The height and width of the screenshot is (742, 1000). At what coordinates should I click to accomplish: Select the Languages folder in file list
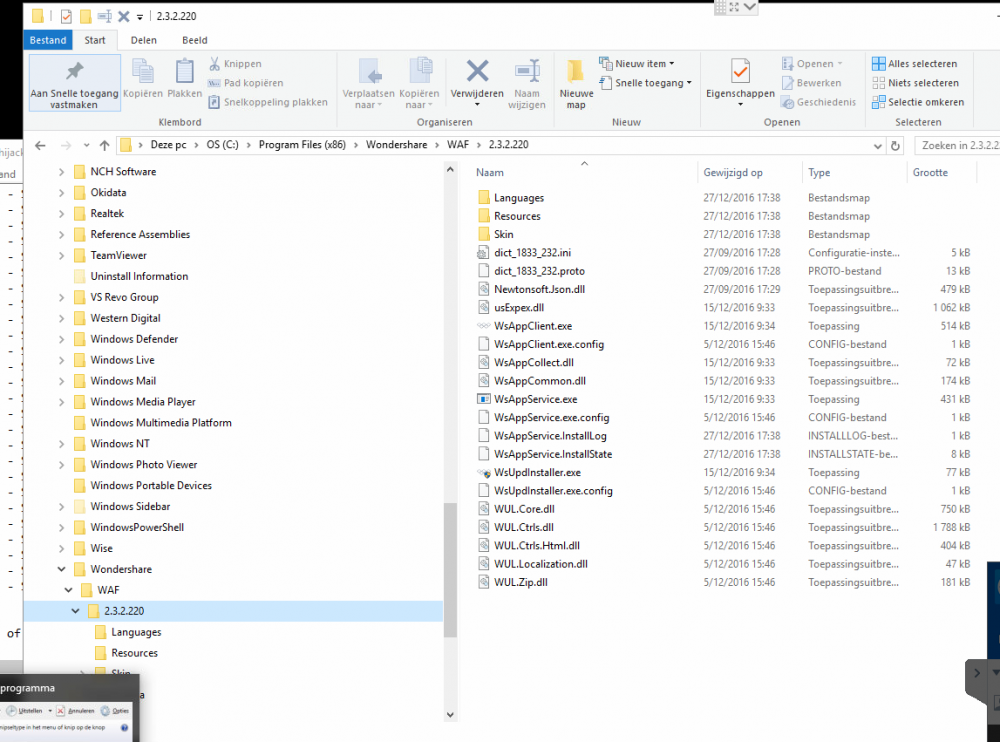coord(518,198)
